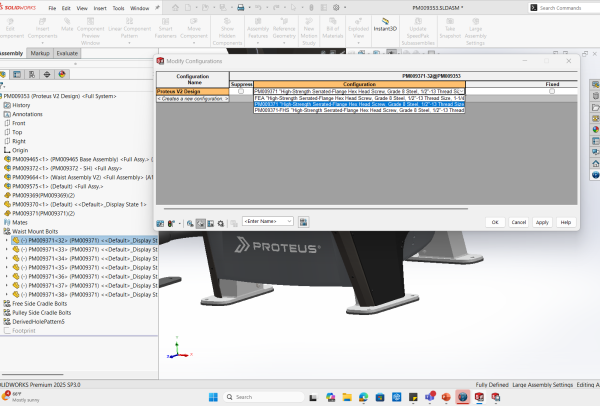The height and width of the screenshot is (406, 600).
Task: Click Cancel in Modify Configurations dialog
Action: (x=518, y=222)
